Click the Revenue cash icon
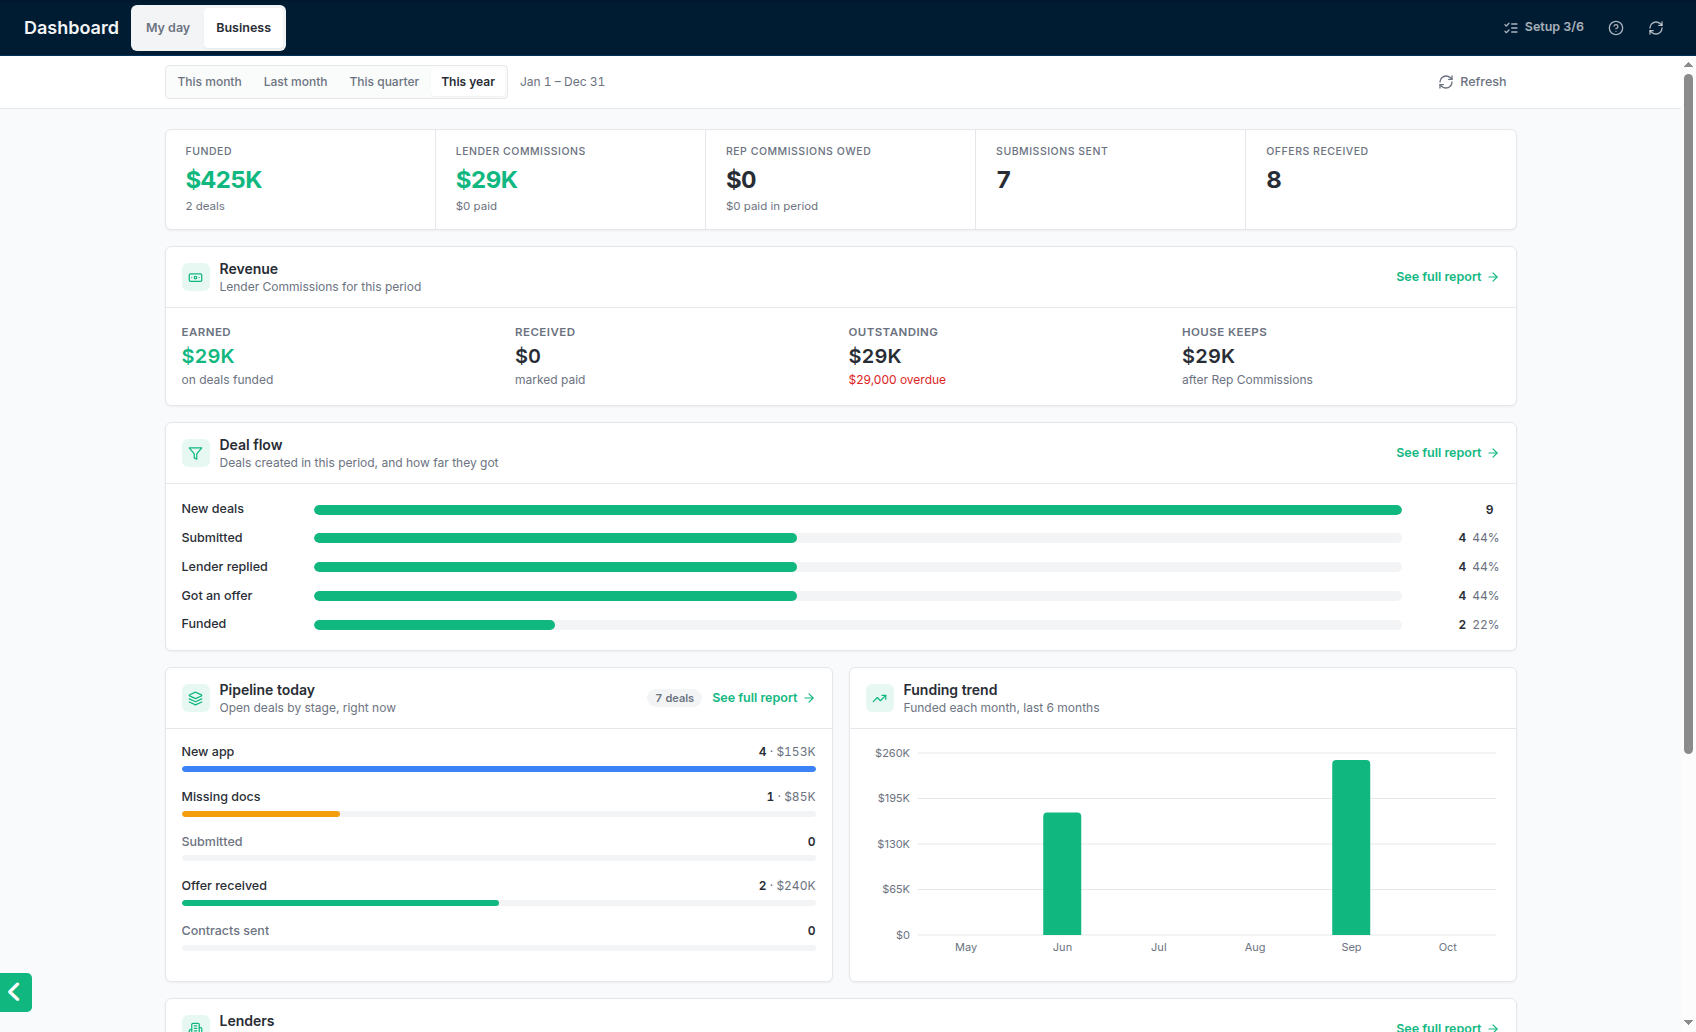 click(x=196, y=277)
